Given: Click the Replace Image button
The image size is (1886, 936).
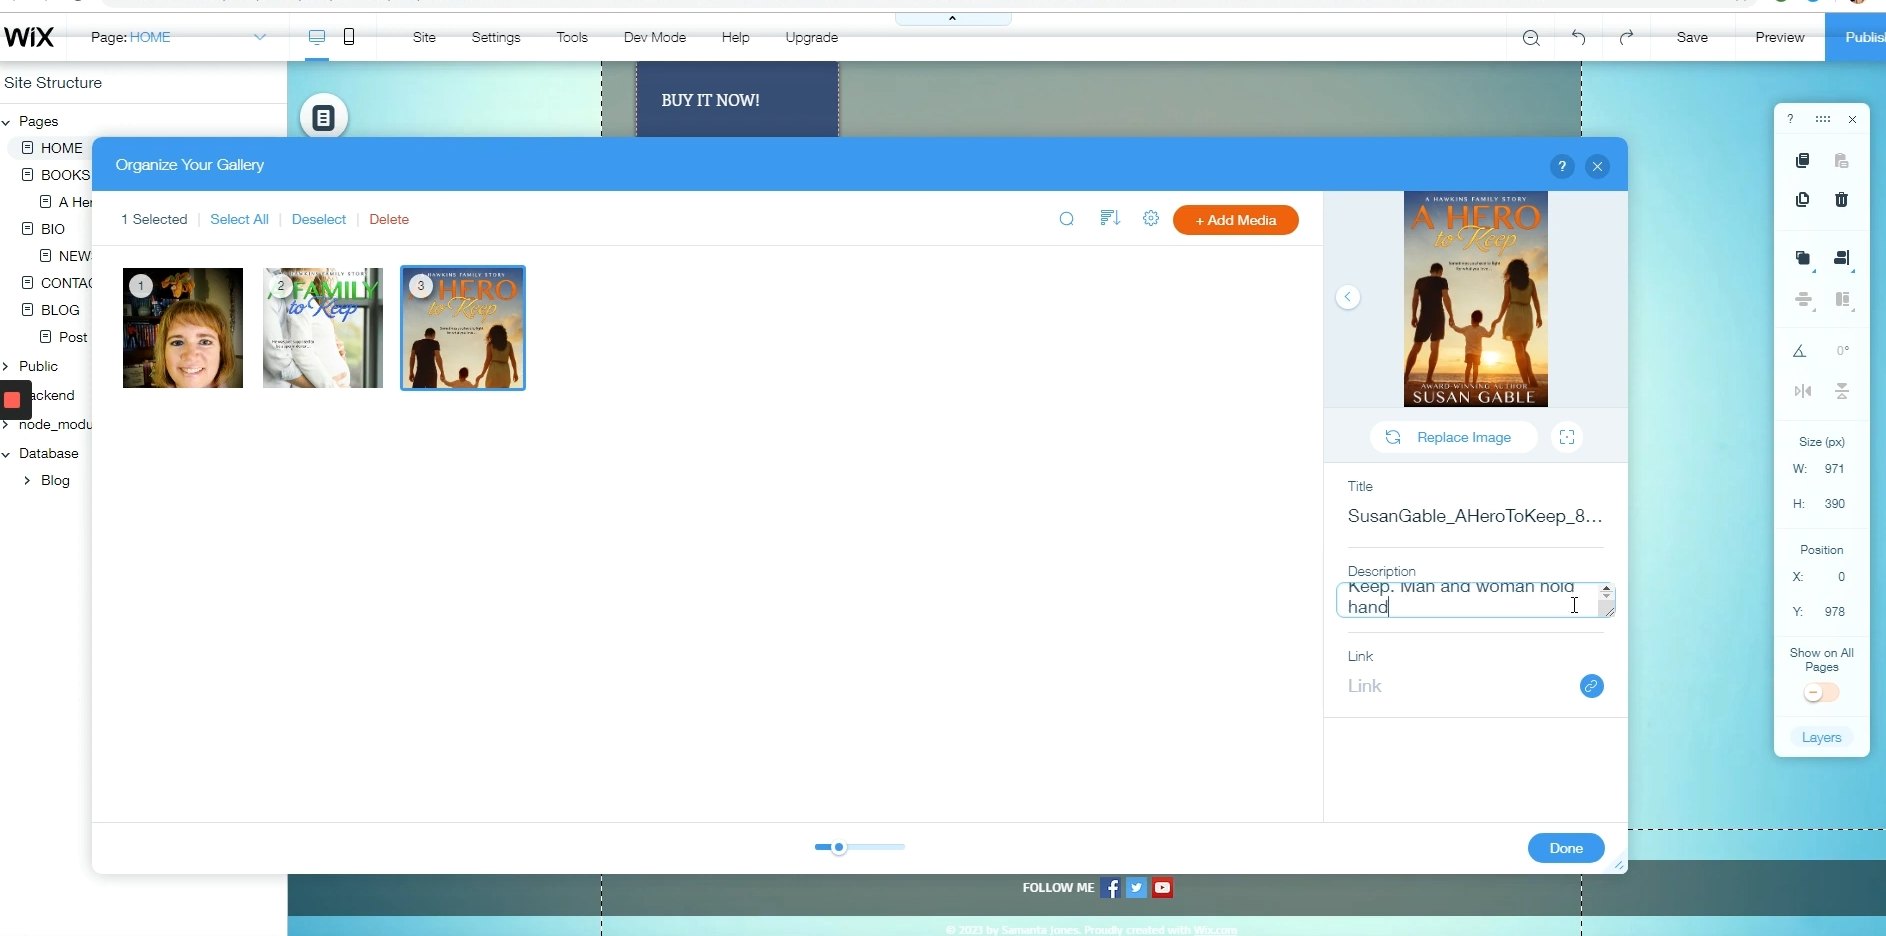Looking at the screenshot, I should click(1453, 437).
